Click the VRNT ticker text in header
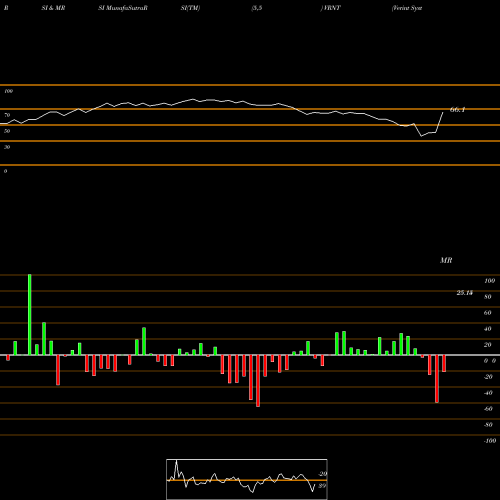The height and width of the screenshot is (500, 500). [x=331, y=8]
